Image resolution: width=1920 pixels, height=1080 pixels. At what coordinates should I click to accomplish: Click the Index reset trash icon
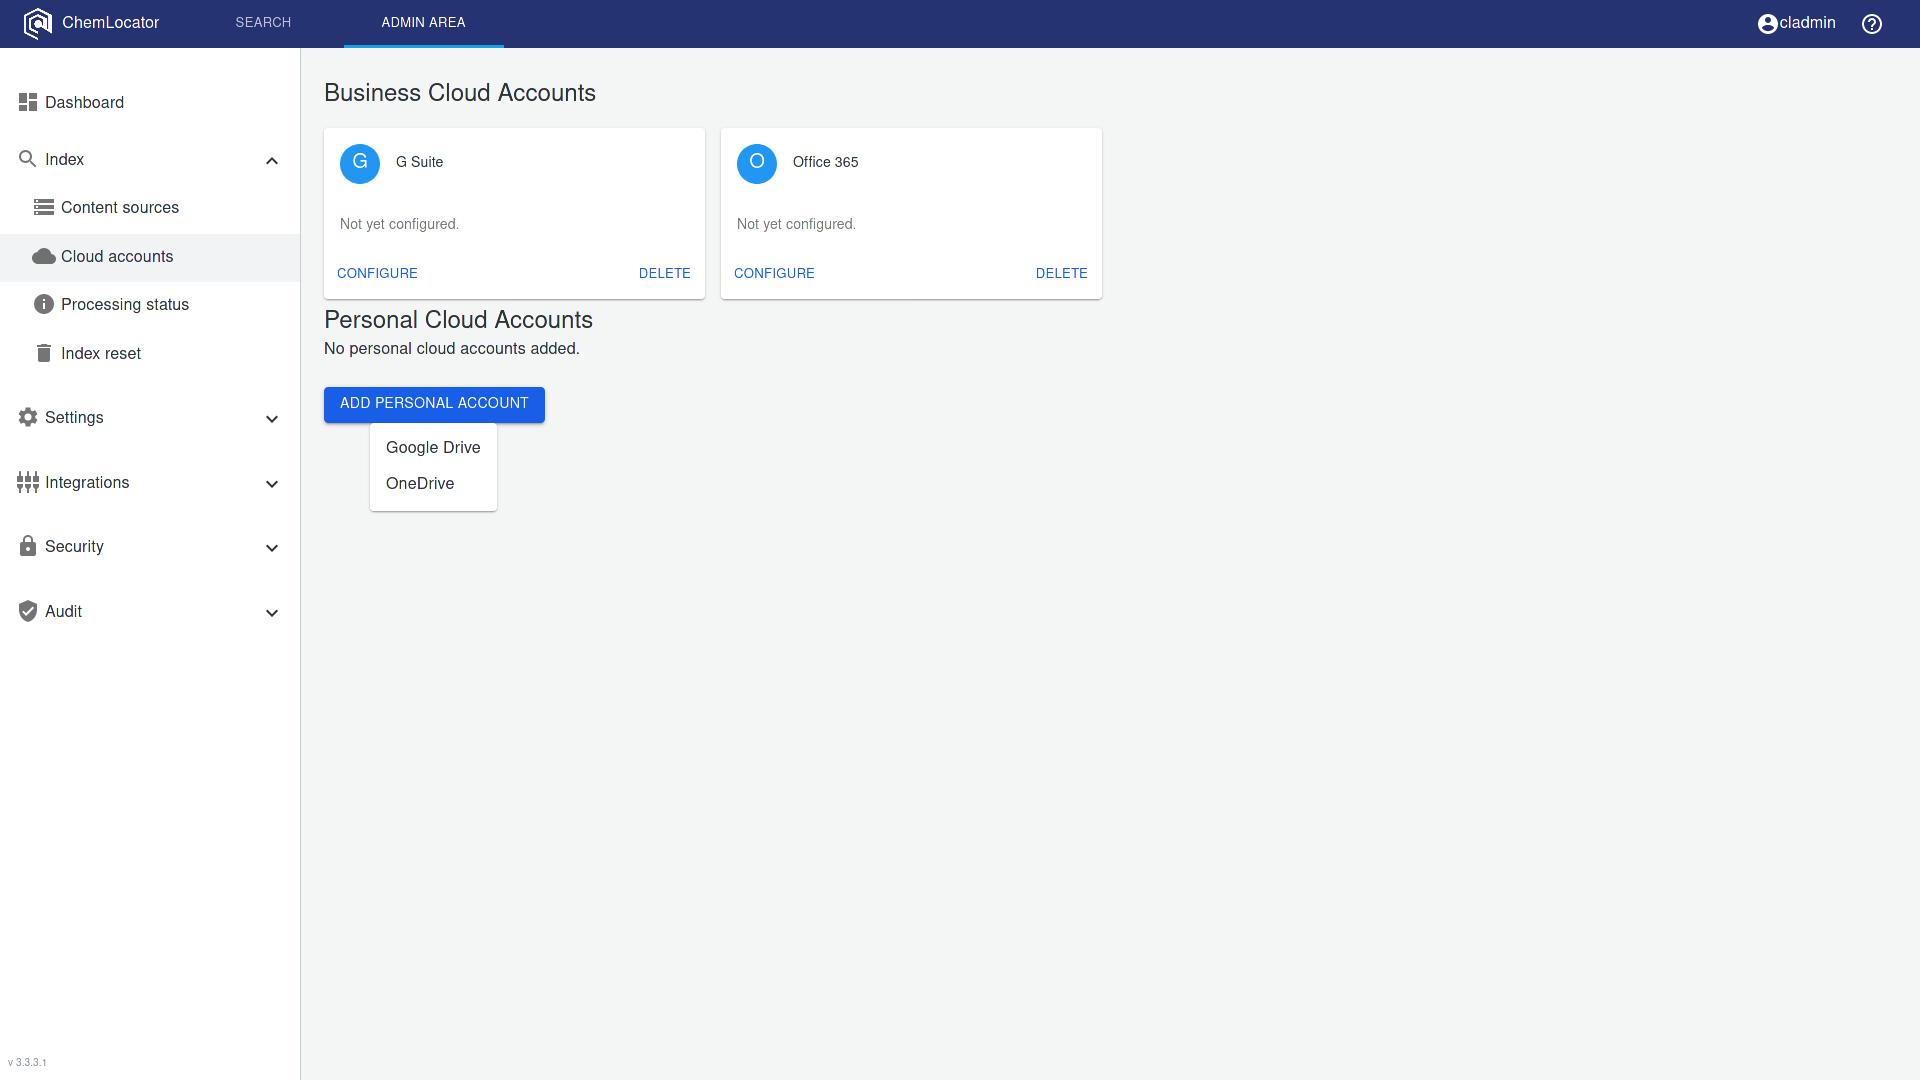tap(44, 353)
